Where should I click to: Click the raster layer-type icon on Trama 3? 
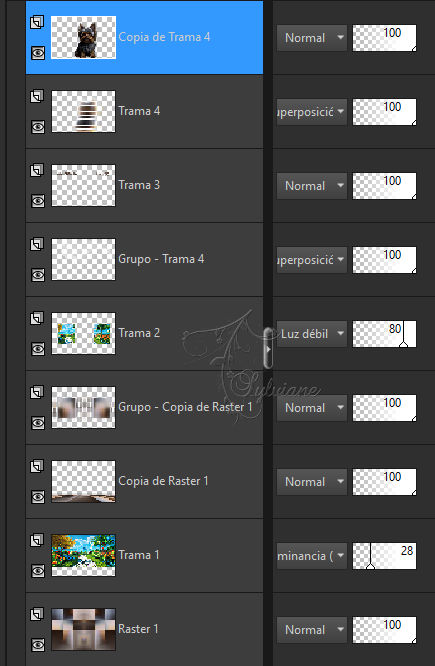(37, 170)
